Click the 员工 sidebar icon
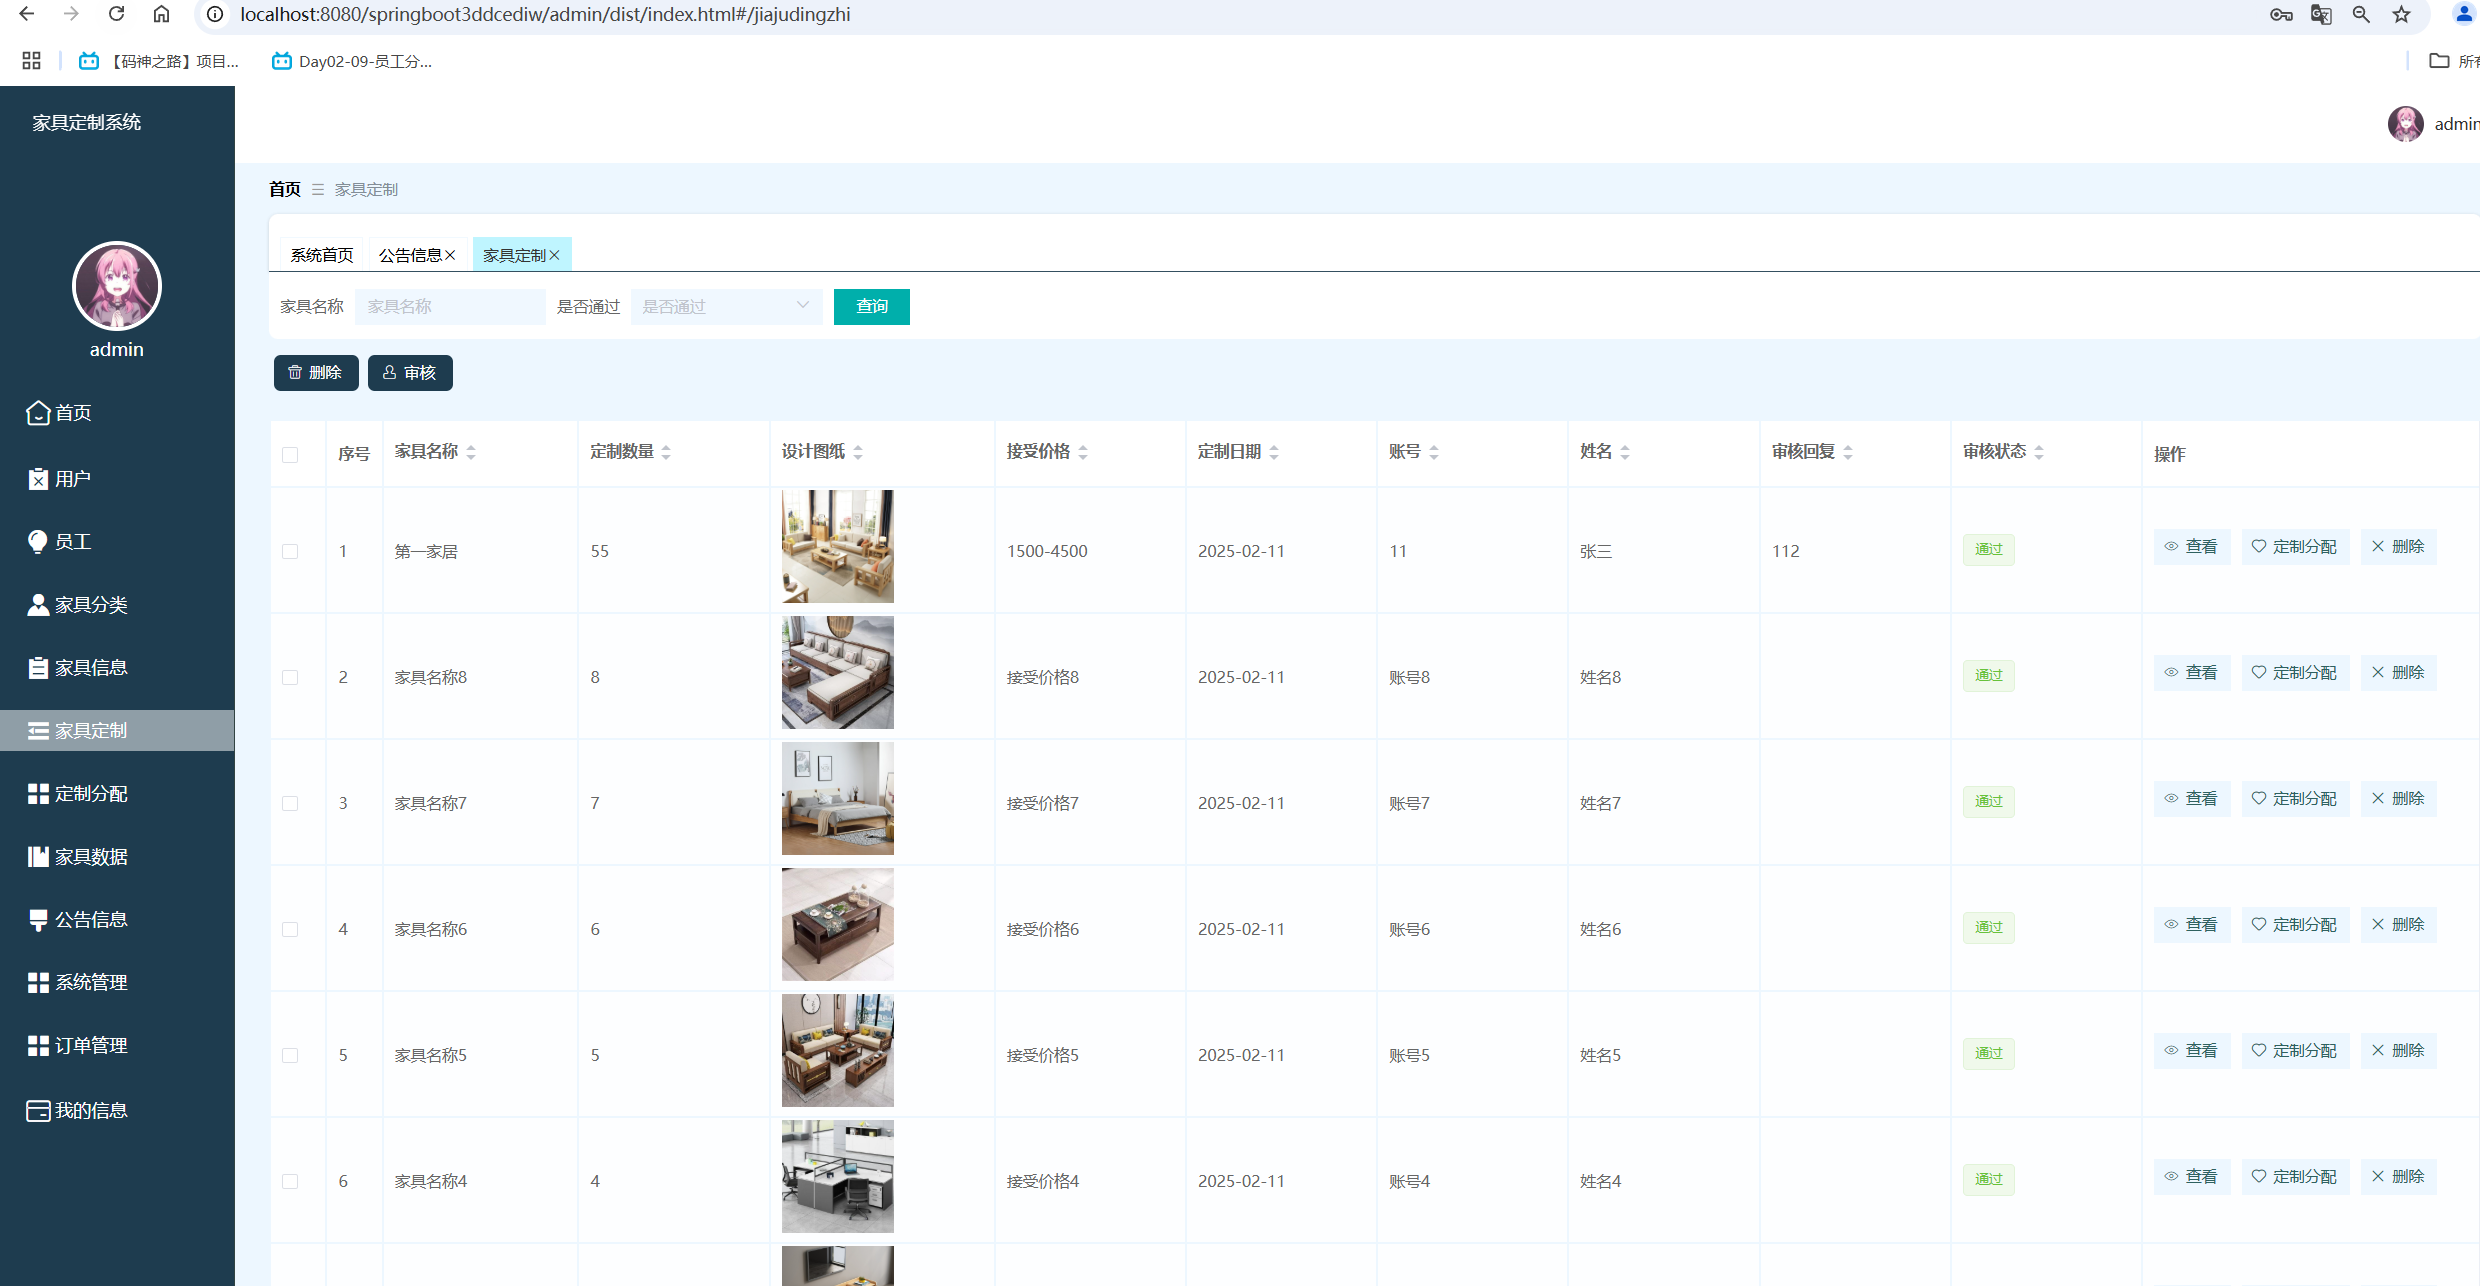 [x=38, y=542]
